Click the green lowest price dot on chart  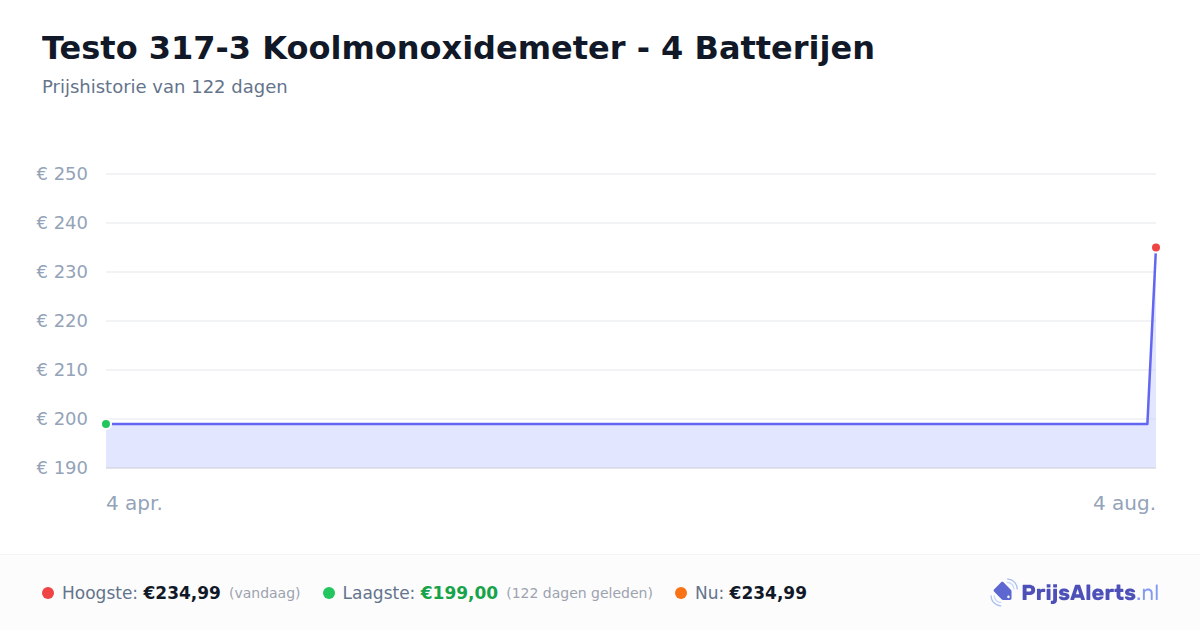tap(106, 424)
